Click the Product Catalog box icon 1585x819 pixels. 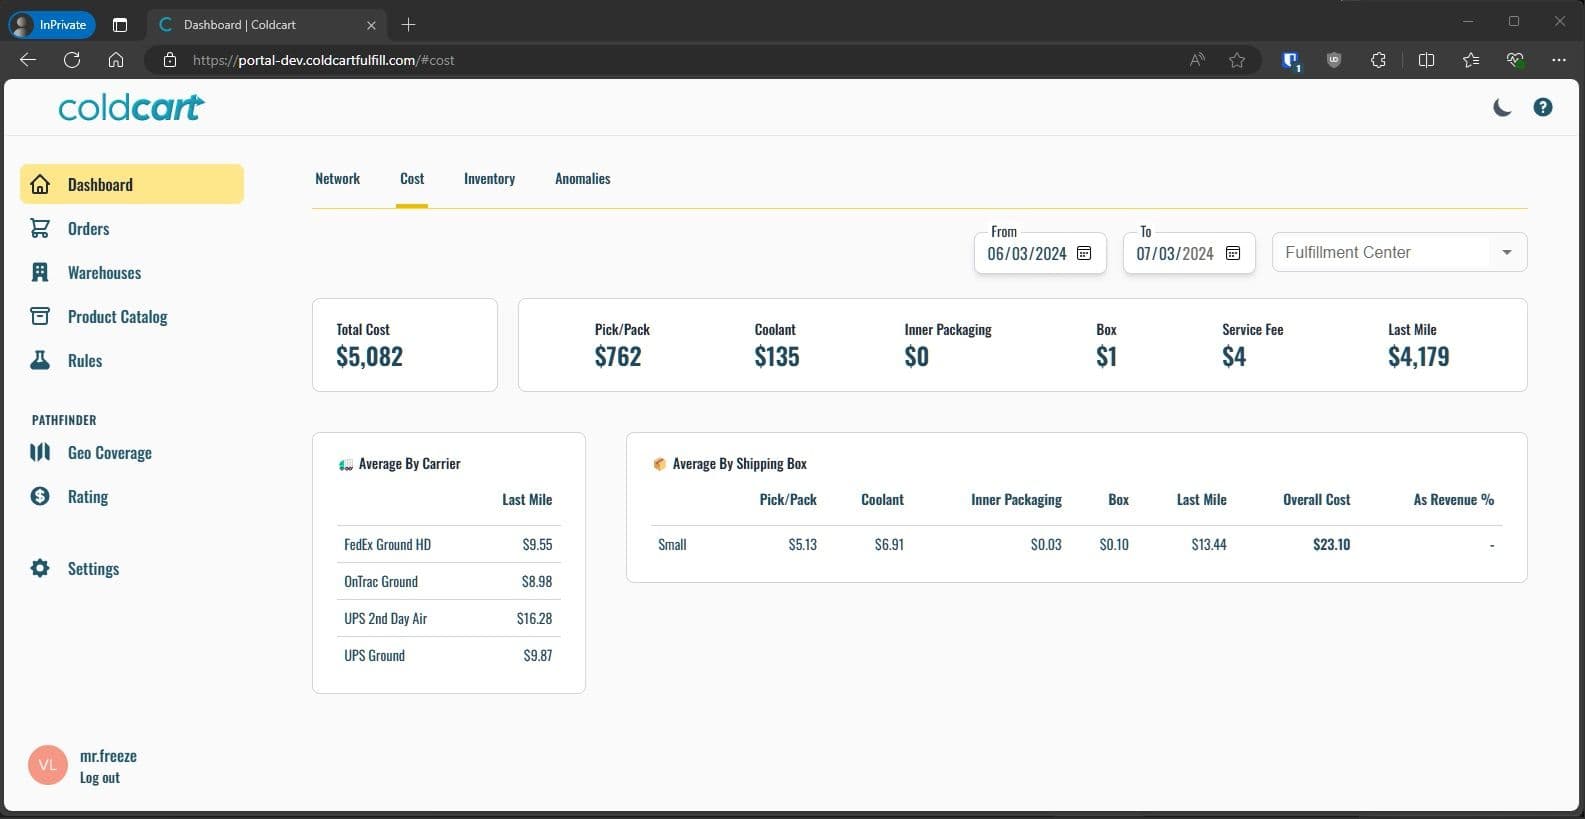(x=40, y=317)
